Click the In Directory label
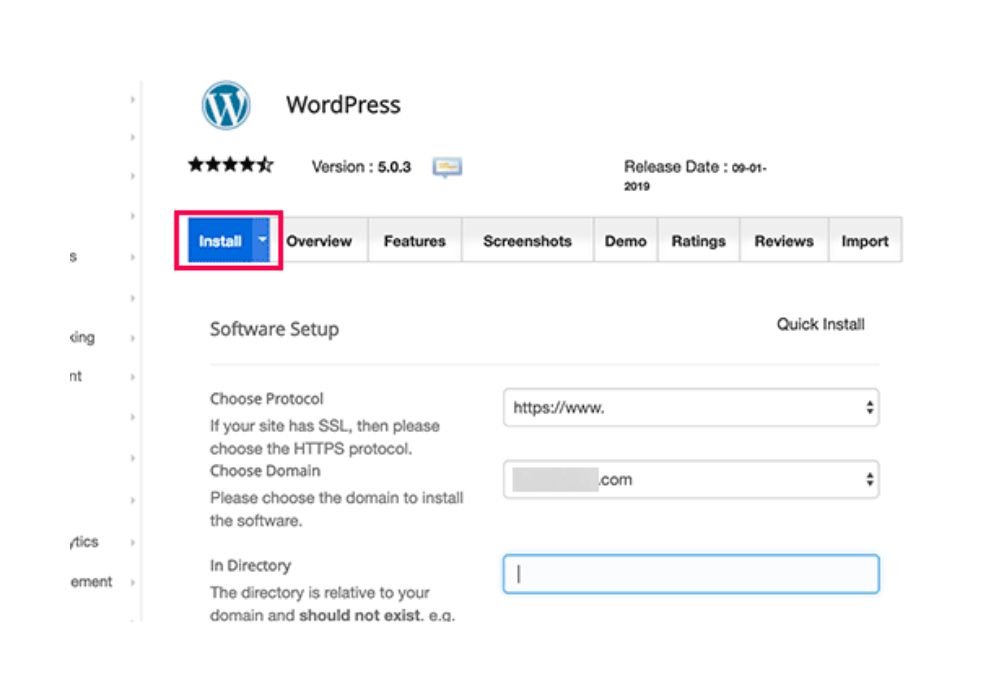Viewport: 1000px width, 700px height. pyautogui.click(x=250, y=565)
